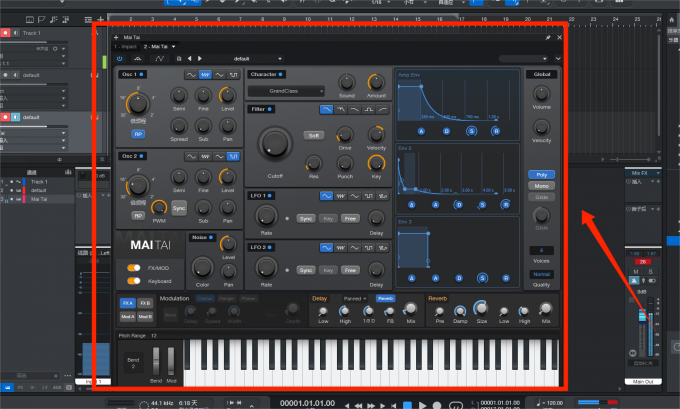This screenshot has width=680, height=409.
Task: Open the Normal quality dropdown
Action: (541, 274)
